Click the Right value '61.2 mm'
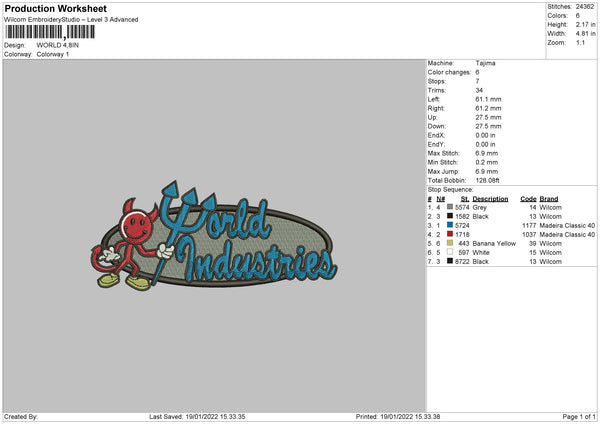This screenshot has width=600, height=424. coord(488,108)
